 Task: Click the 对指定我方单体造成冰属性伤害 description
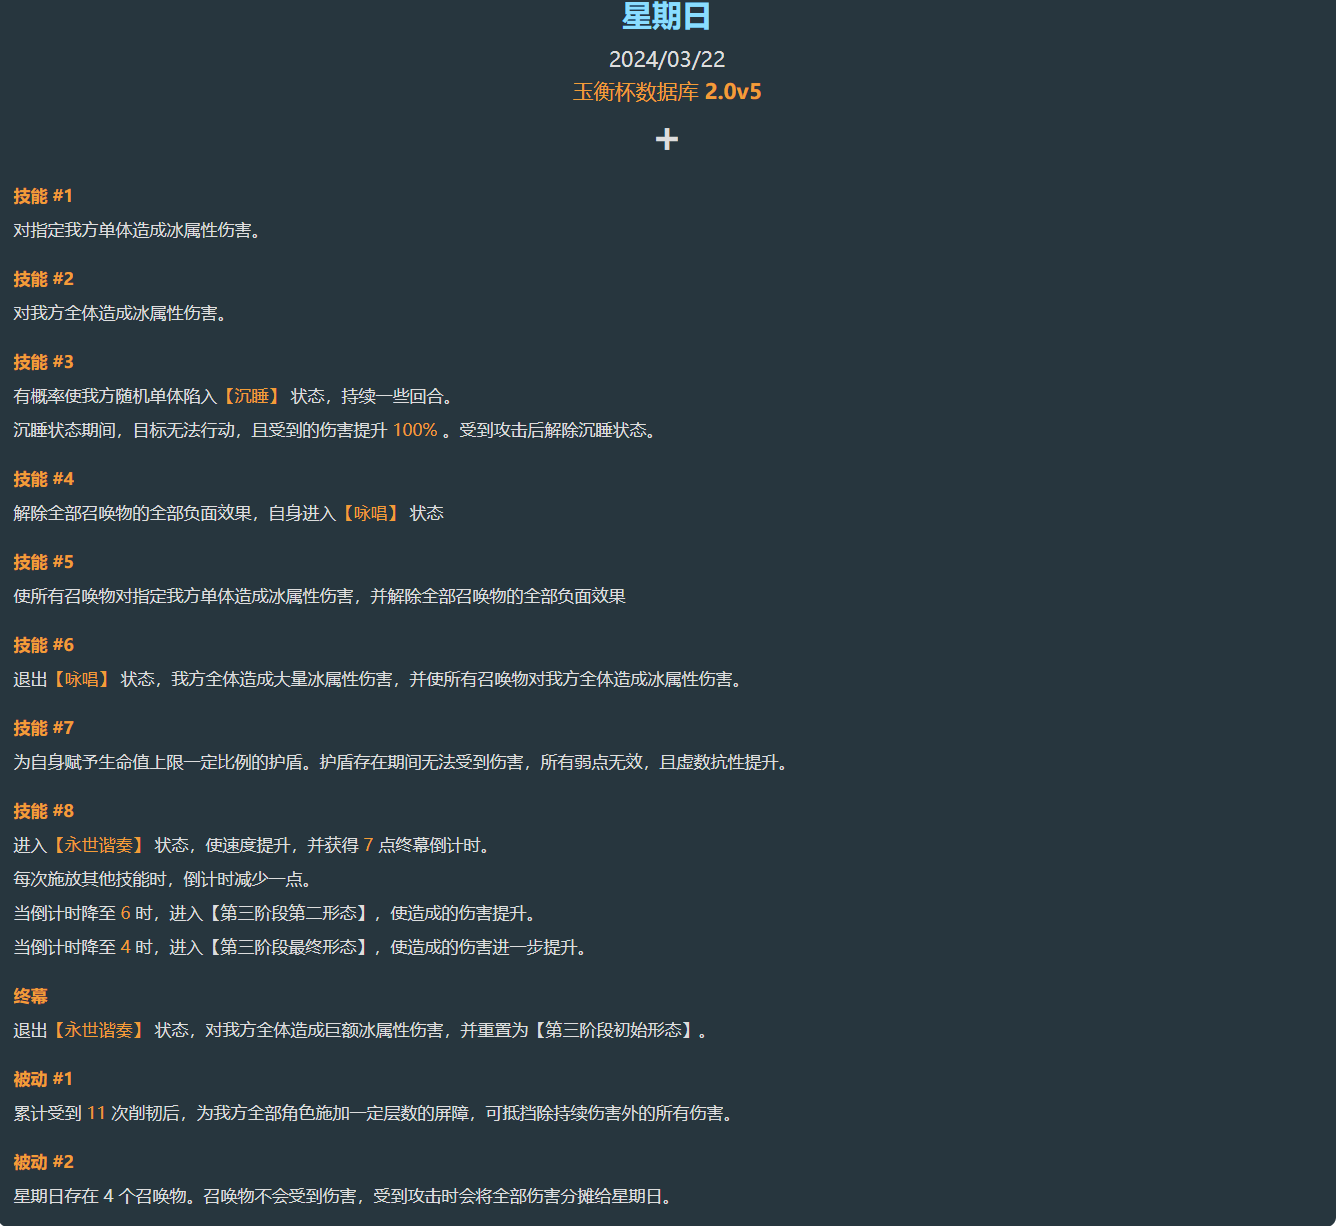pos(139,230)
